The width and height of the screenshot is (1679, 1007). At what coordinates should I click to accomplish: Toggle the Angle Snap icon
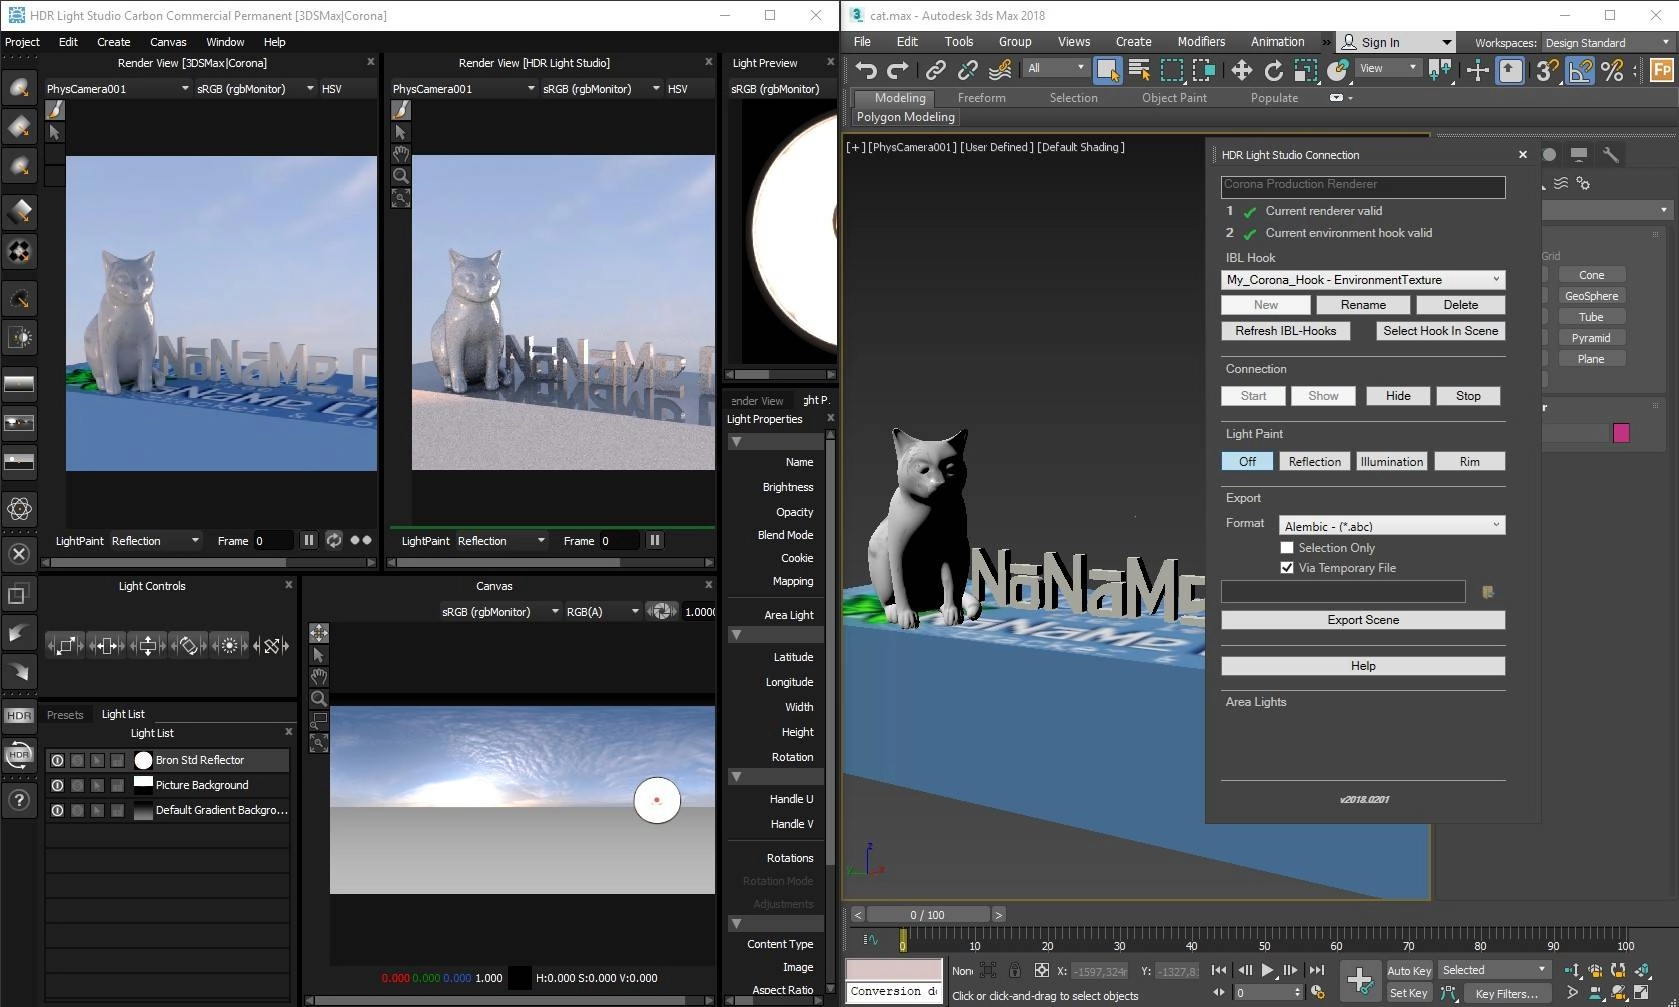[x=1580, y=70]
